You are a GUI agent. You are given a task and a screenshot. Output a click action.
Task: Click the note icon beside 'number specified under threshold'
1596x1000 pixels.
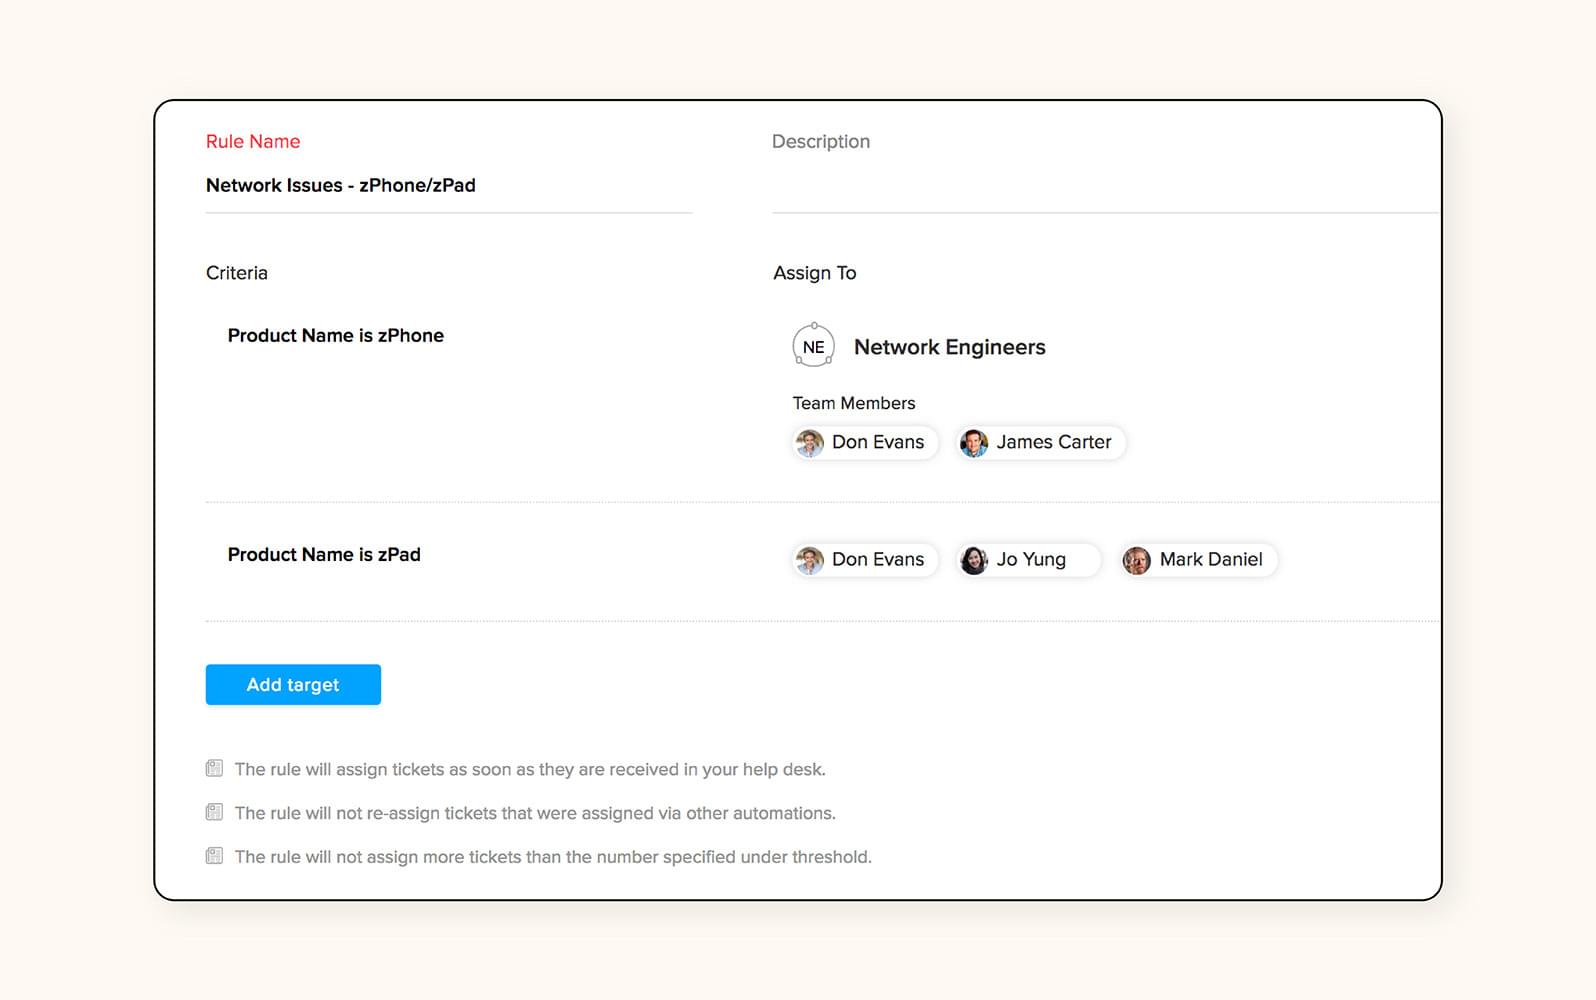pyautogui.click(x=214, y=856)
